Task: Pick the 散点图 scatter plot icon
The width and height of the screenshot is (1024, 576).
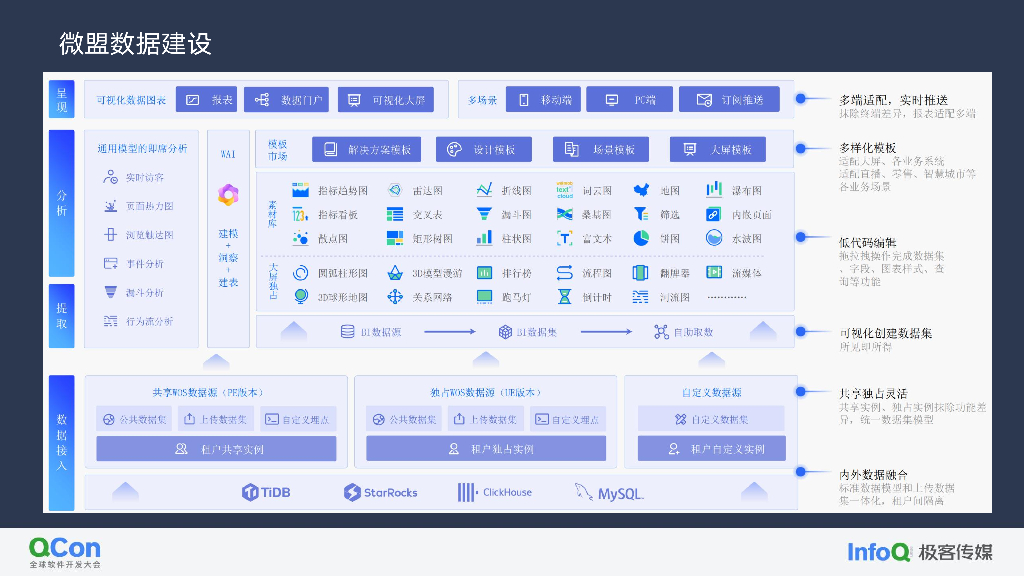Action: (300, 238)
